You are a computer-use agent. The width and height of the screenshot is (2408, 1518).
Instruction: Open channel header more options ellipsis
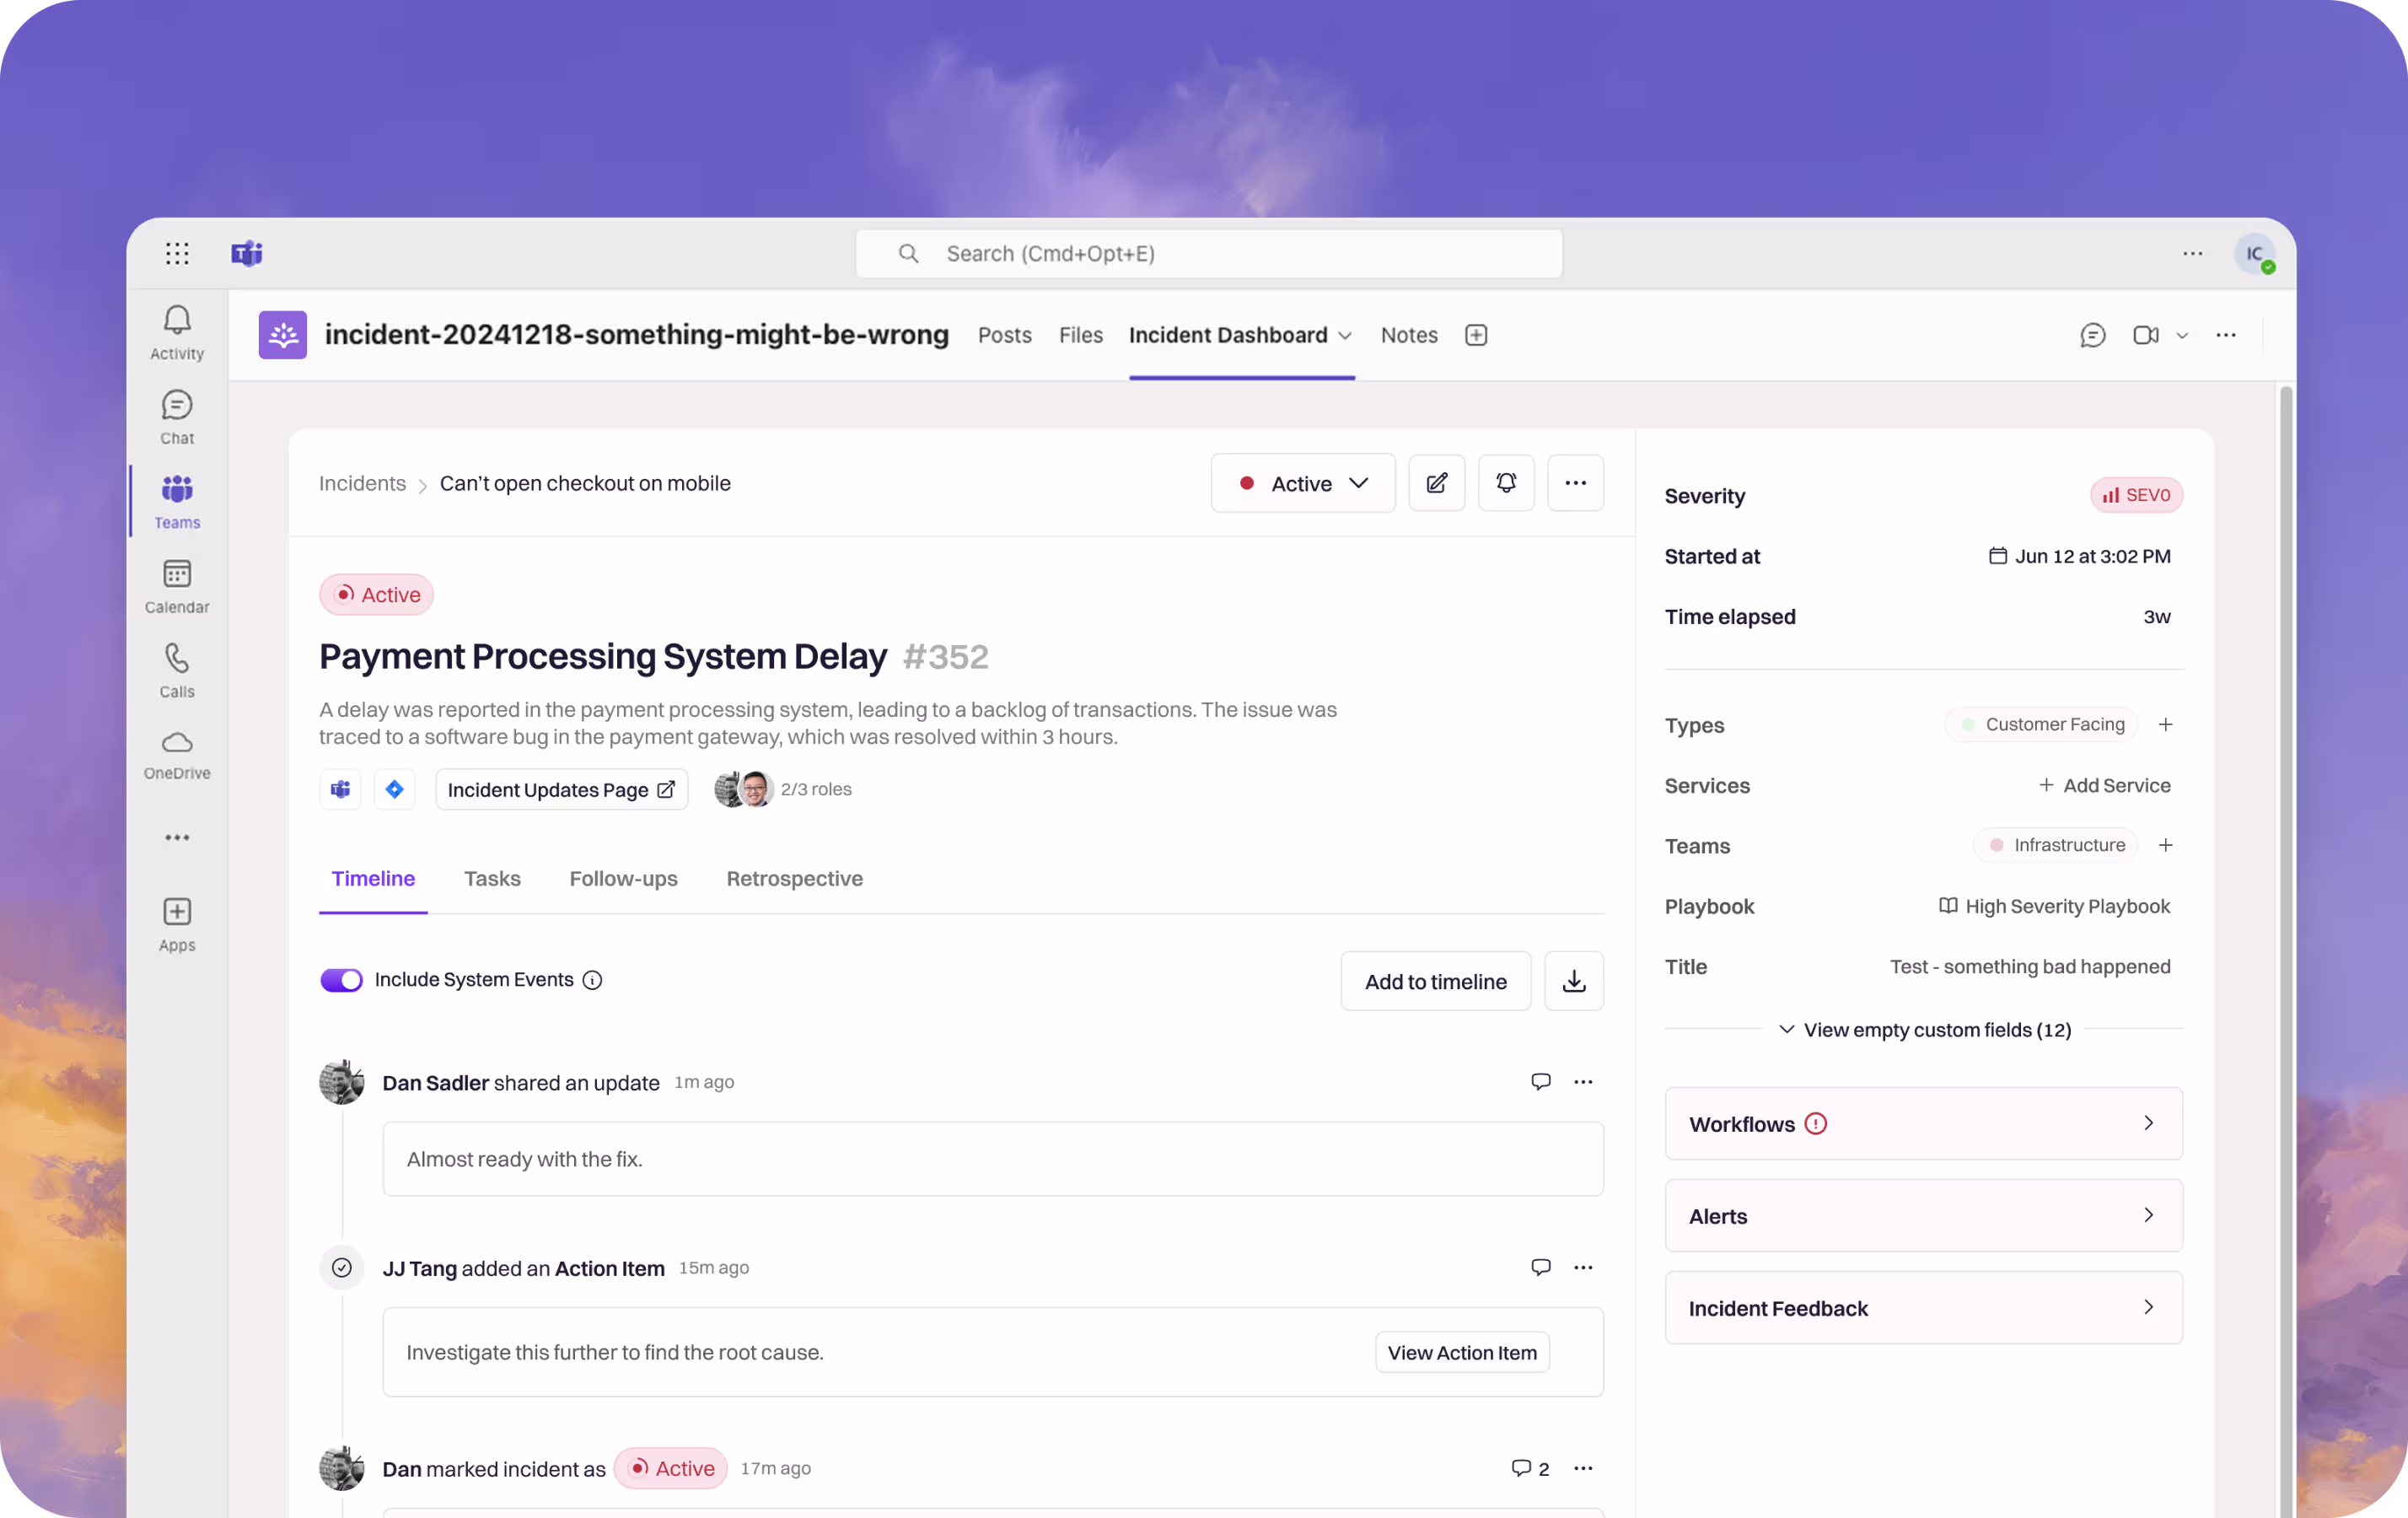coord(2226,335)
